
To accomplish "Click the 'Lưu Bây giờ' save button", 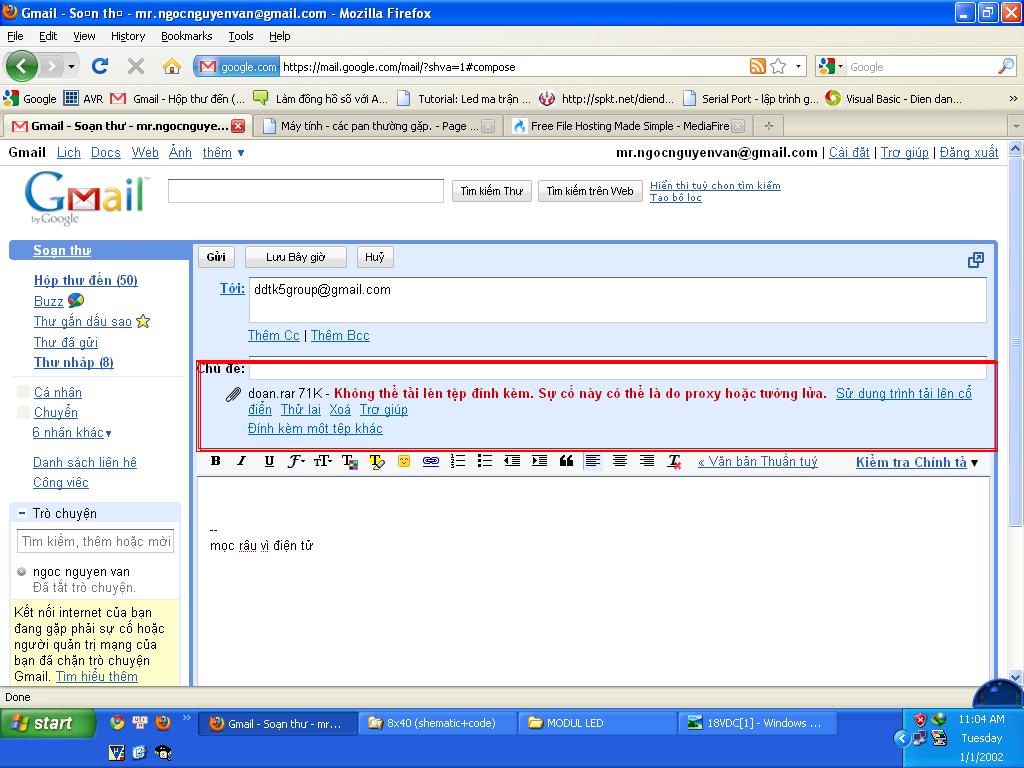I will (x=295, y=257).
